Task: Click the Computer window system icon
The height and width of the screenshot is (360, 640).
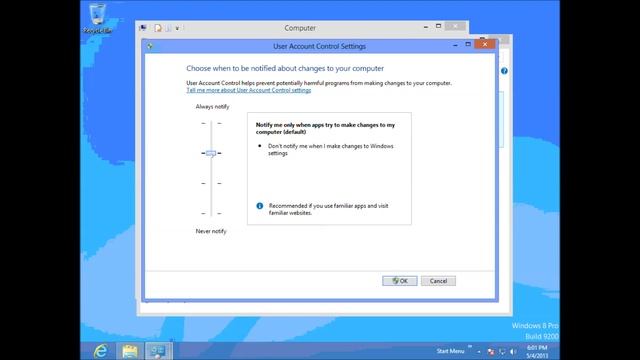Action: coord(143,28)
